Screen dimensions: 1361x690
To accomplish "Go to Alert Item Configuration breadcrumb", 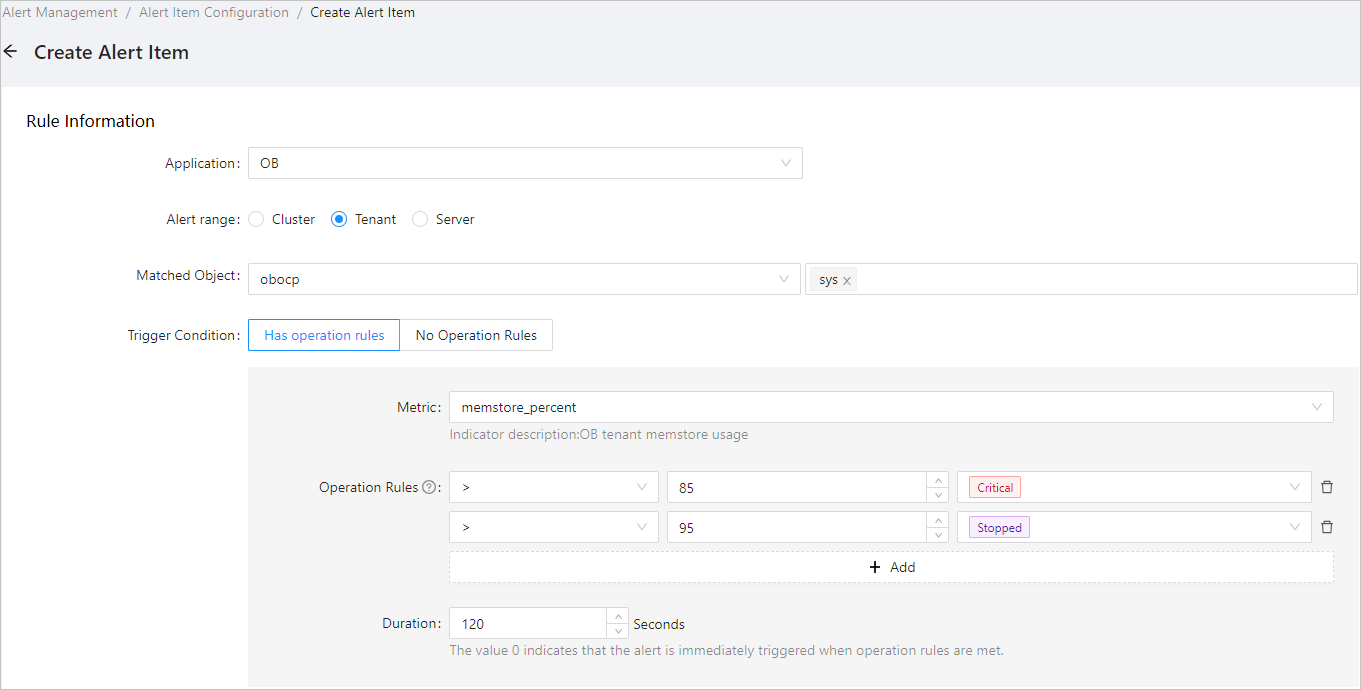I will (x=214, y=13).
